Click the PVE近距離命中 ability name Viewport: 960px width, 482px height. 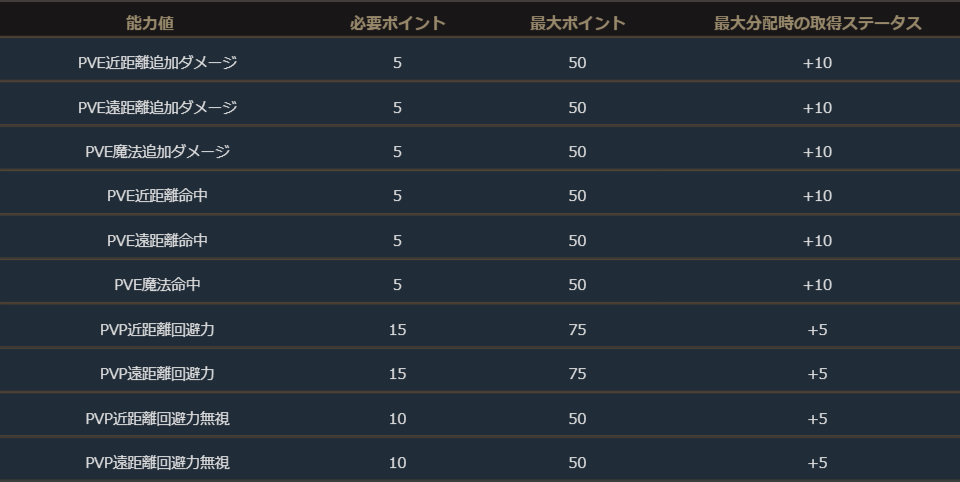point(157,196)
